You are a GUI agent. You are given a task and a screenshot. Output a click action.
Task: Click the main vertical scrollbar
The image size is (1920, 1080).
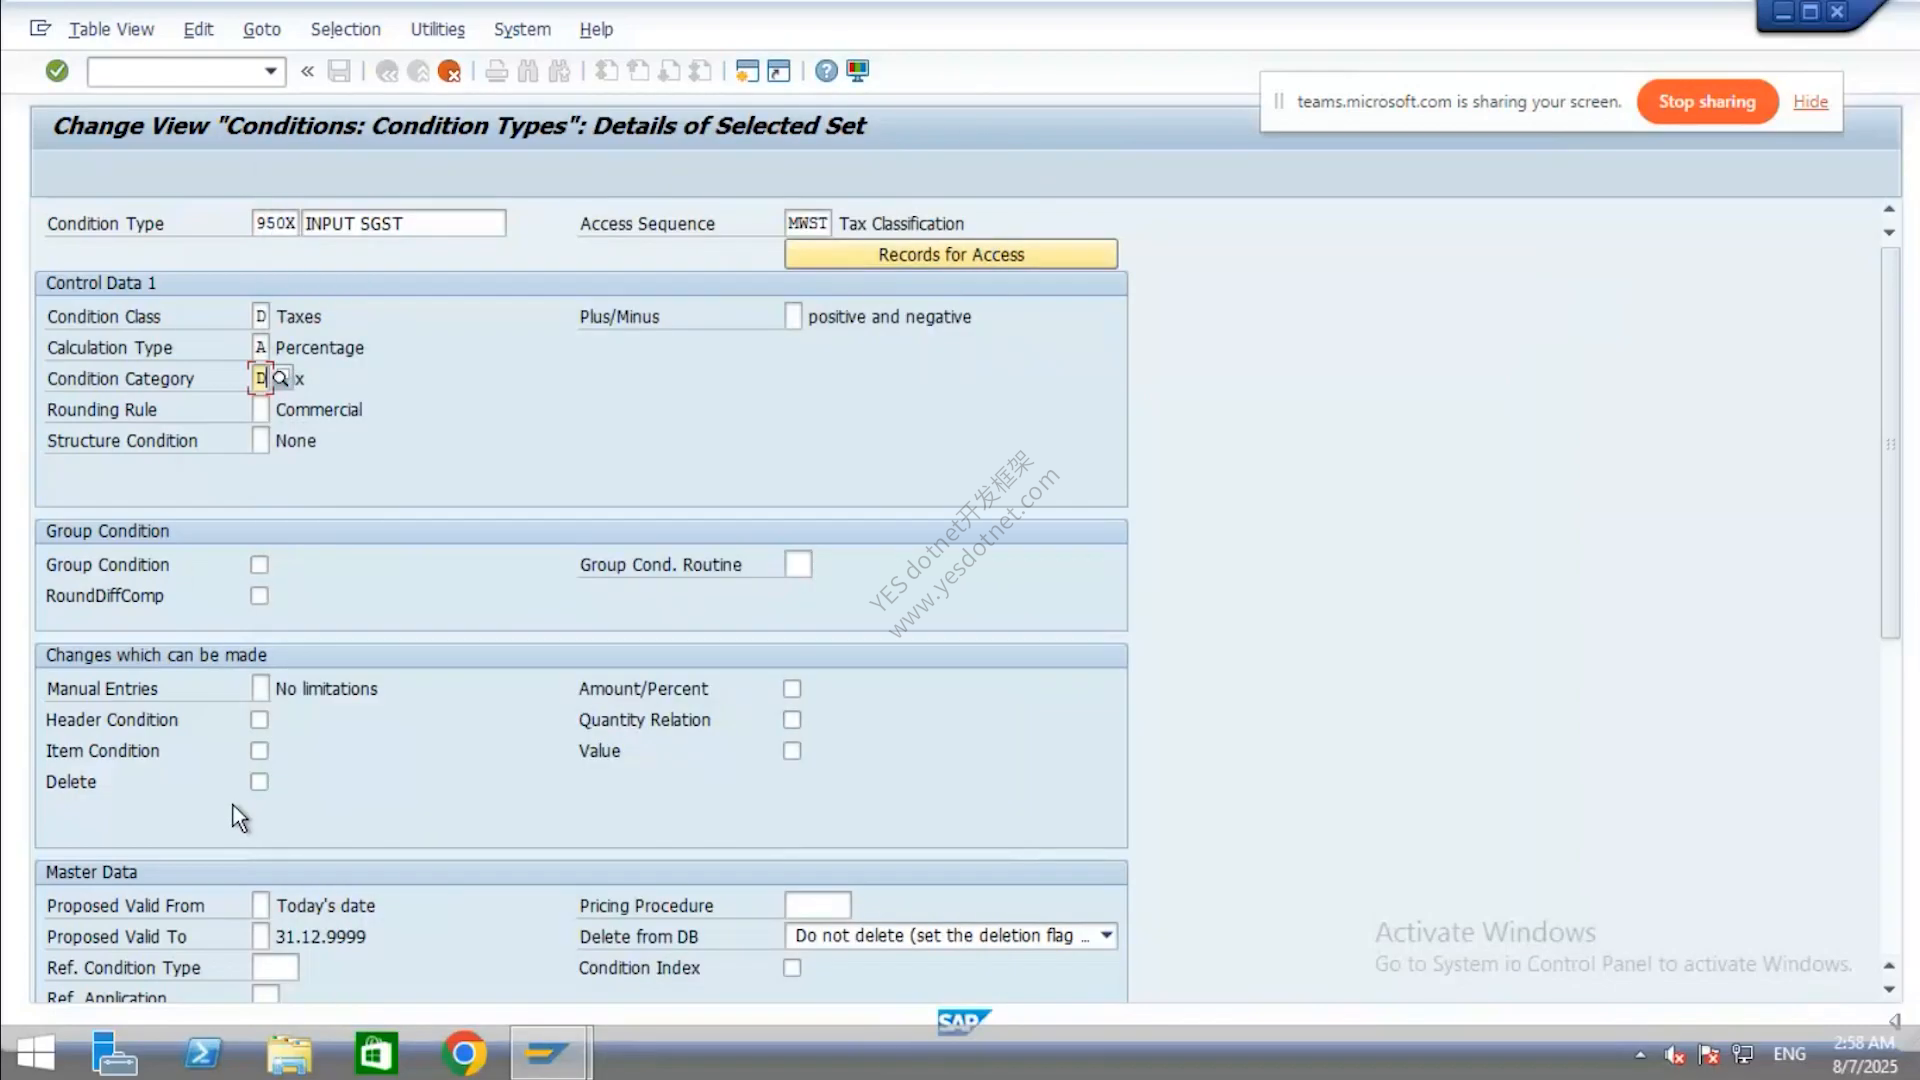(1889, 442)
